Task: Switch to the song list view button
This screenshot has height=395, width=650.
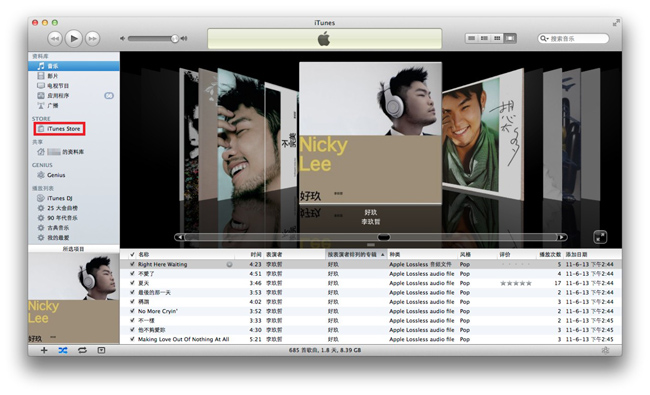Action: tap(471, 39)
